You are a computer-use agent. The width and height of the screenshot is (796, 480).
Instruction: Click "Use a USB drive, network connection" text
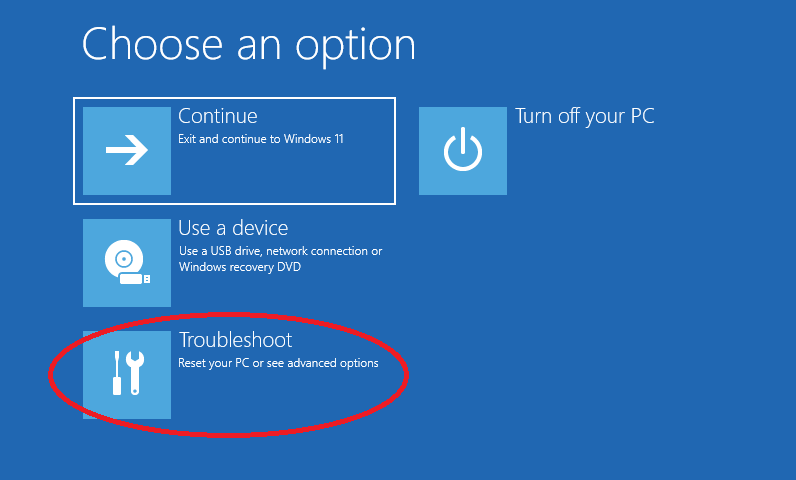(280, 251)
